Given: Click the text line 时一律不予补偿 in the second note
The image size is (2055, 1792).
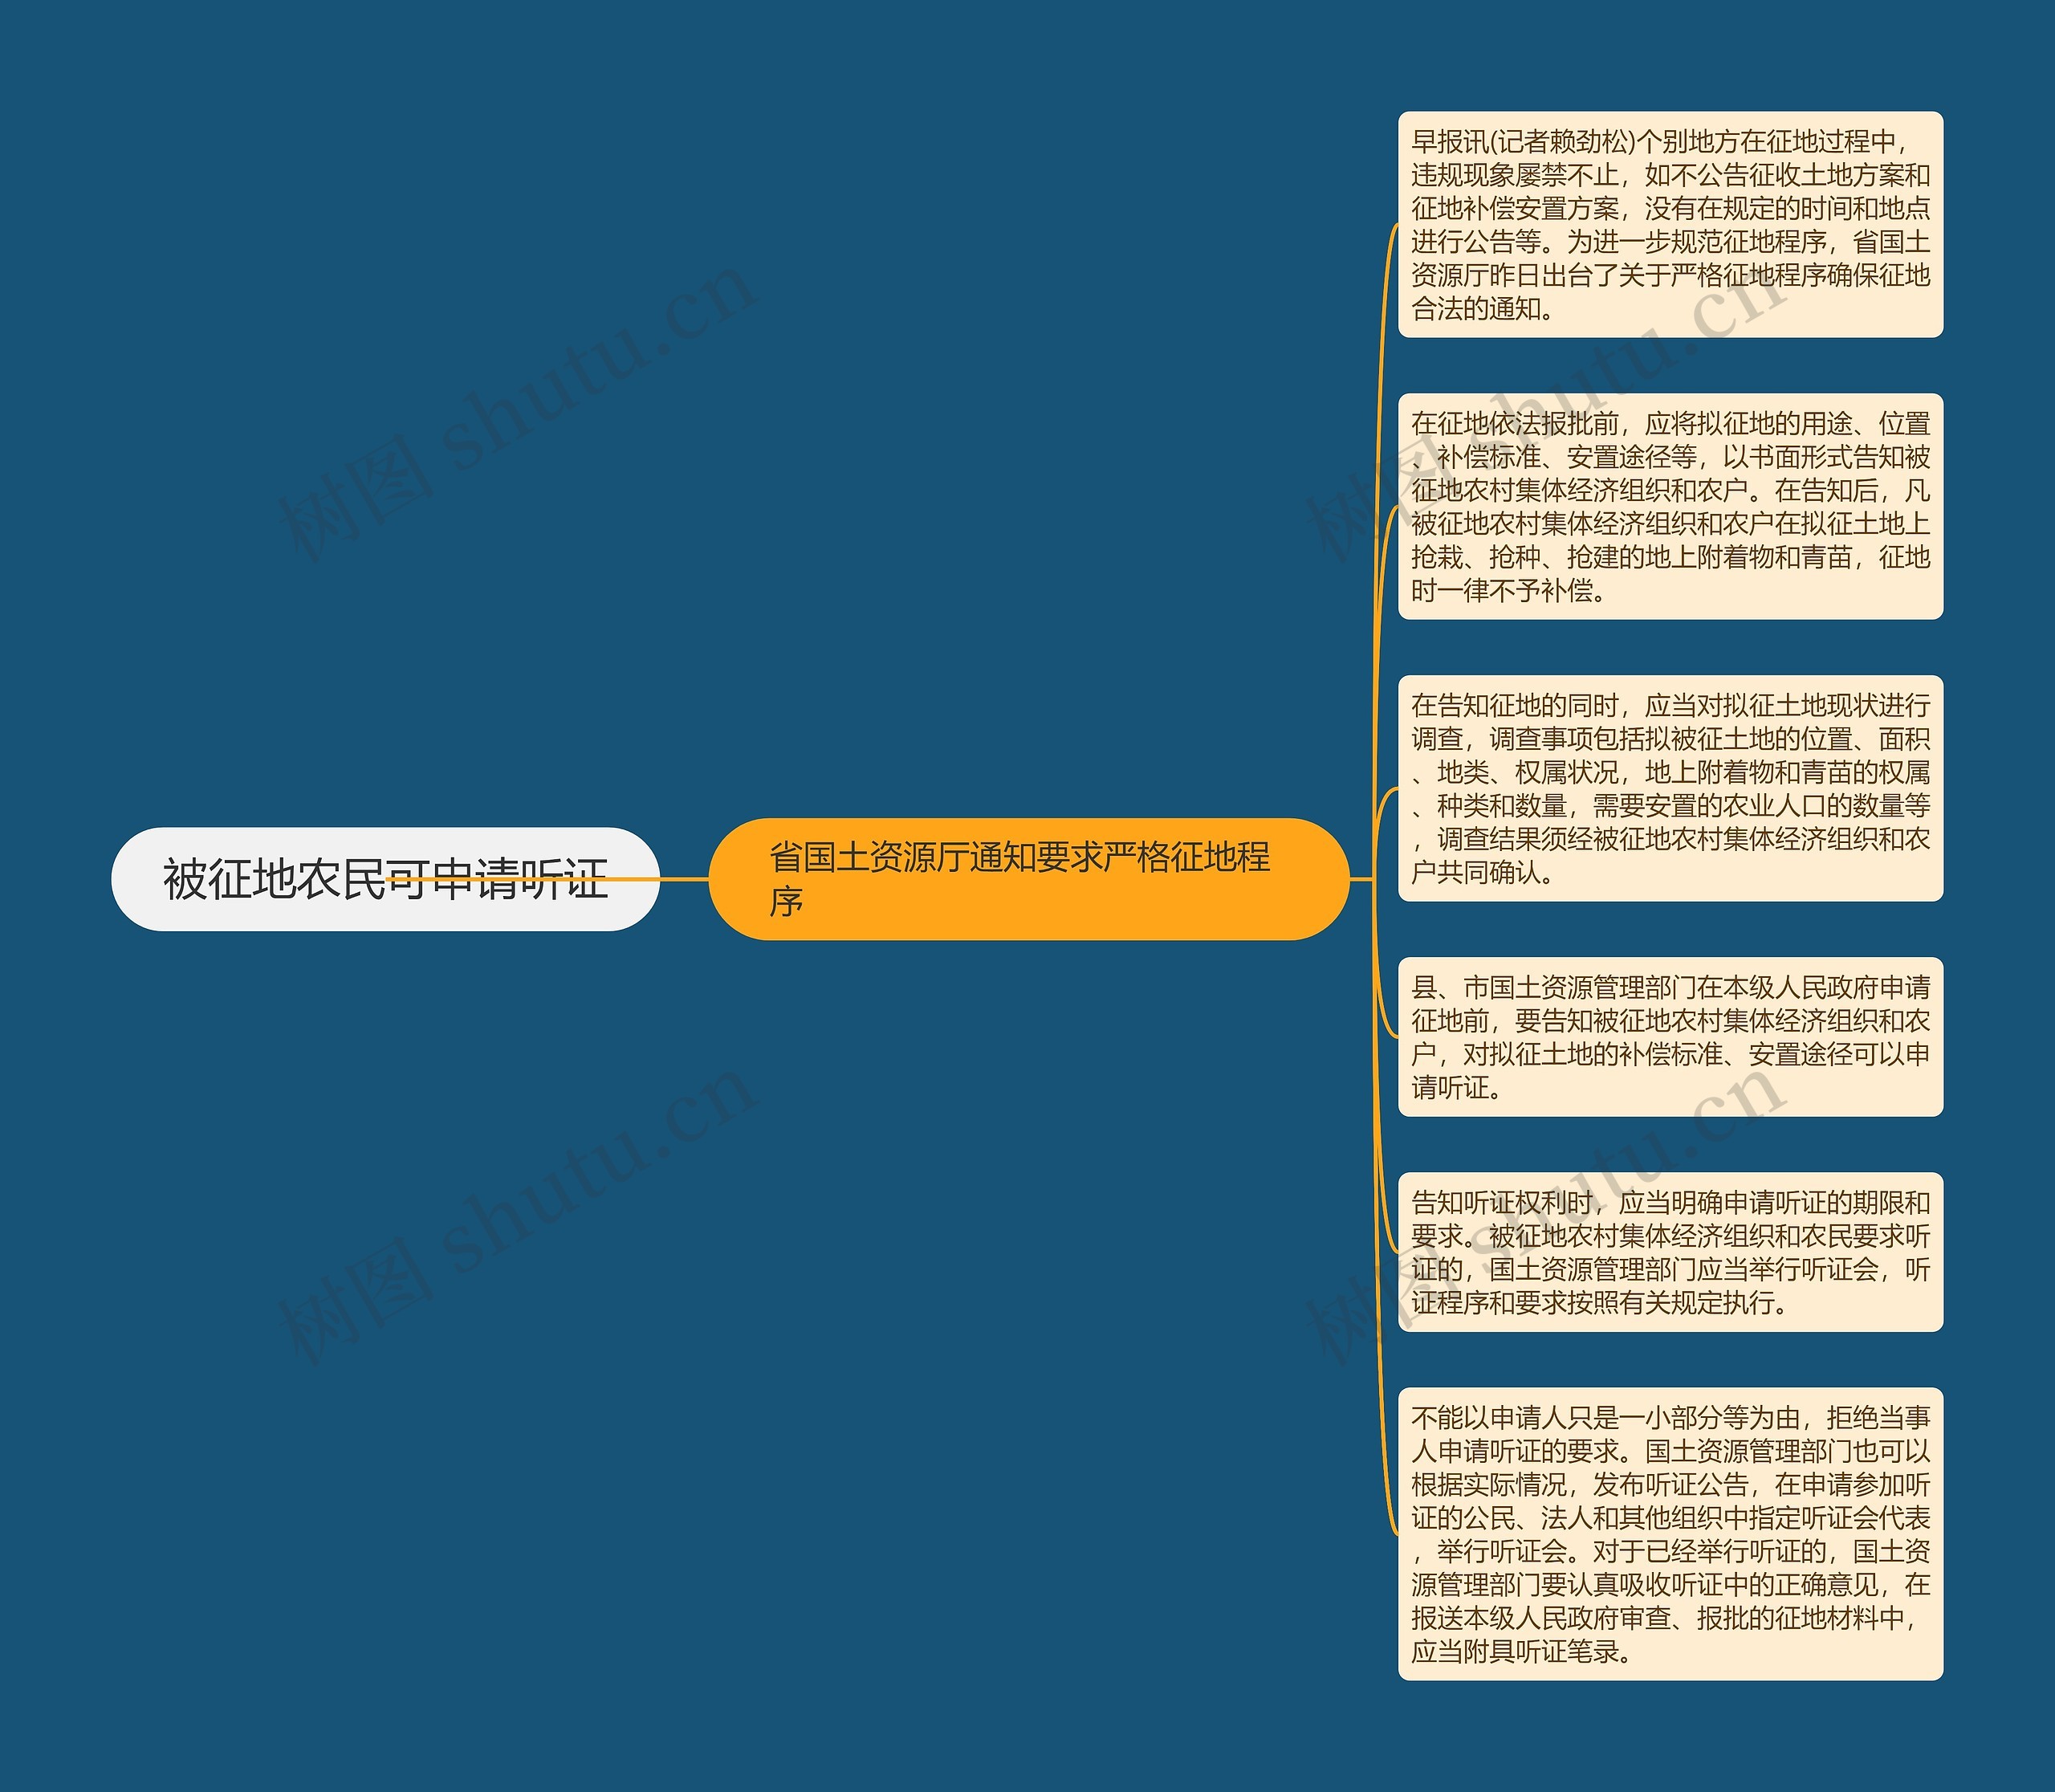Looking at the screenshot, I should click(1508, 590).
